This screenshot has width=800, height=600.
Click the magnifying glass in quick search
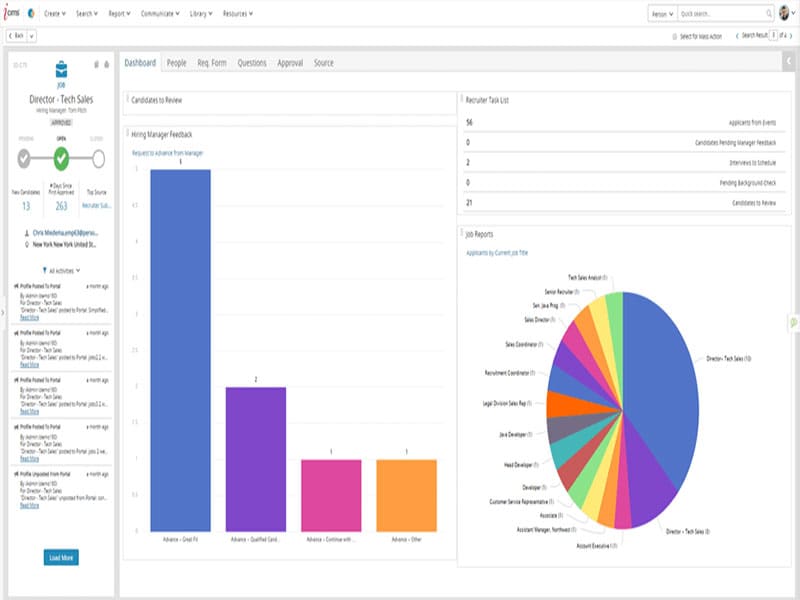[x=770, y=12]
